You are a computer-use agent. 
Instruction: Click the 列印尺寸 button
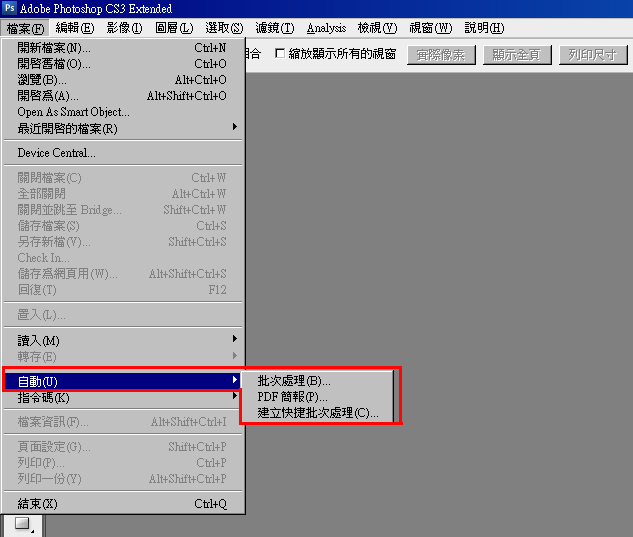593,55
